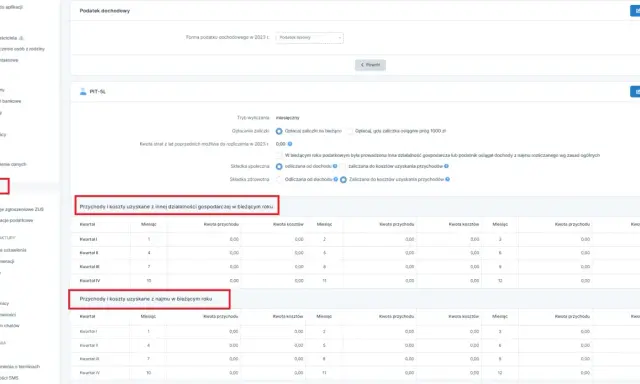The width and height of the screenshot is (640, 384).
Task: Click month 2 cost amount in rental table
Action: pos(474,331)
